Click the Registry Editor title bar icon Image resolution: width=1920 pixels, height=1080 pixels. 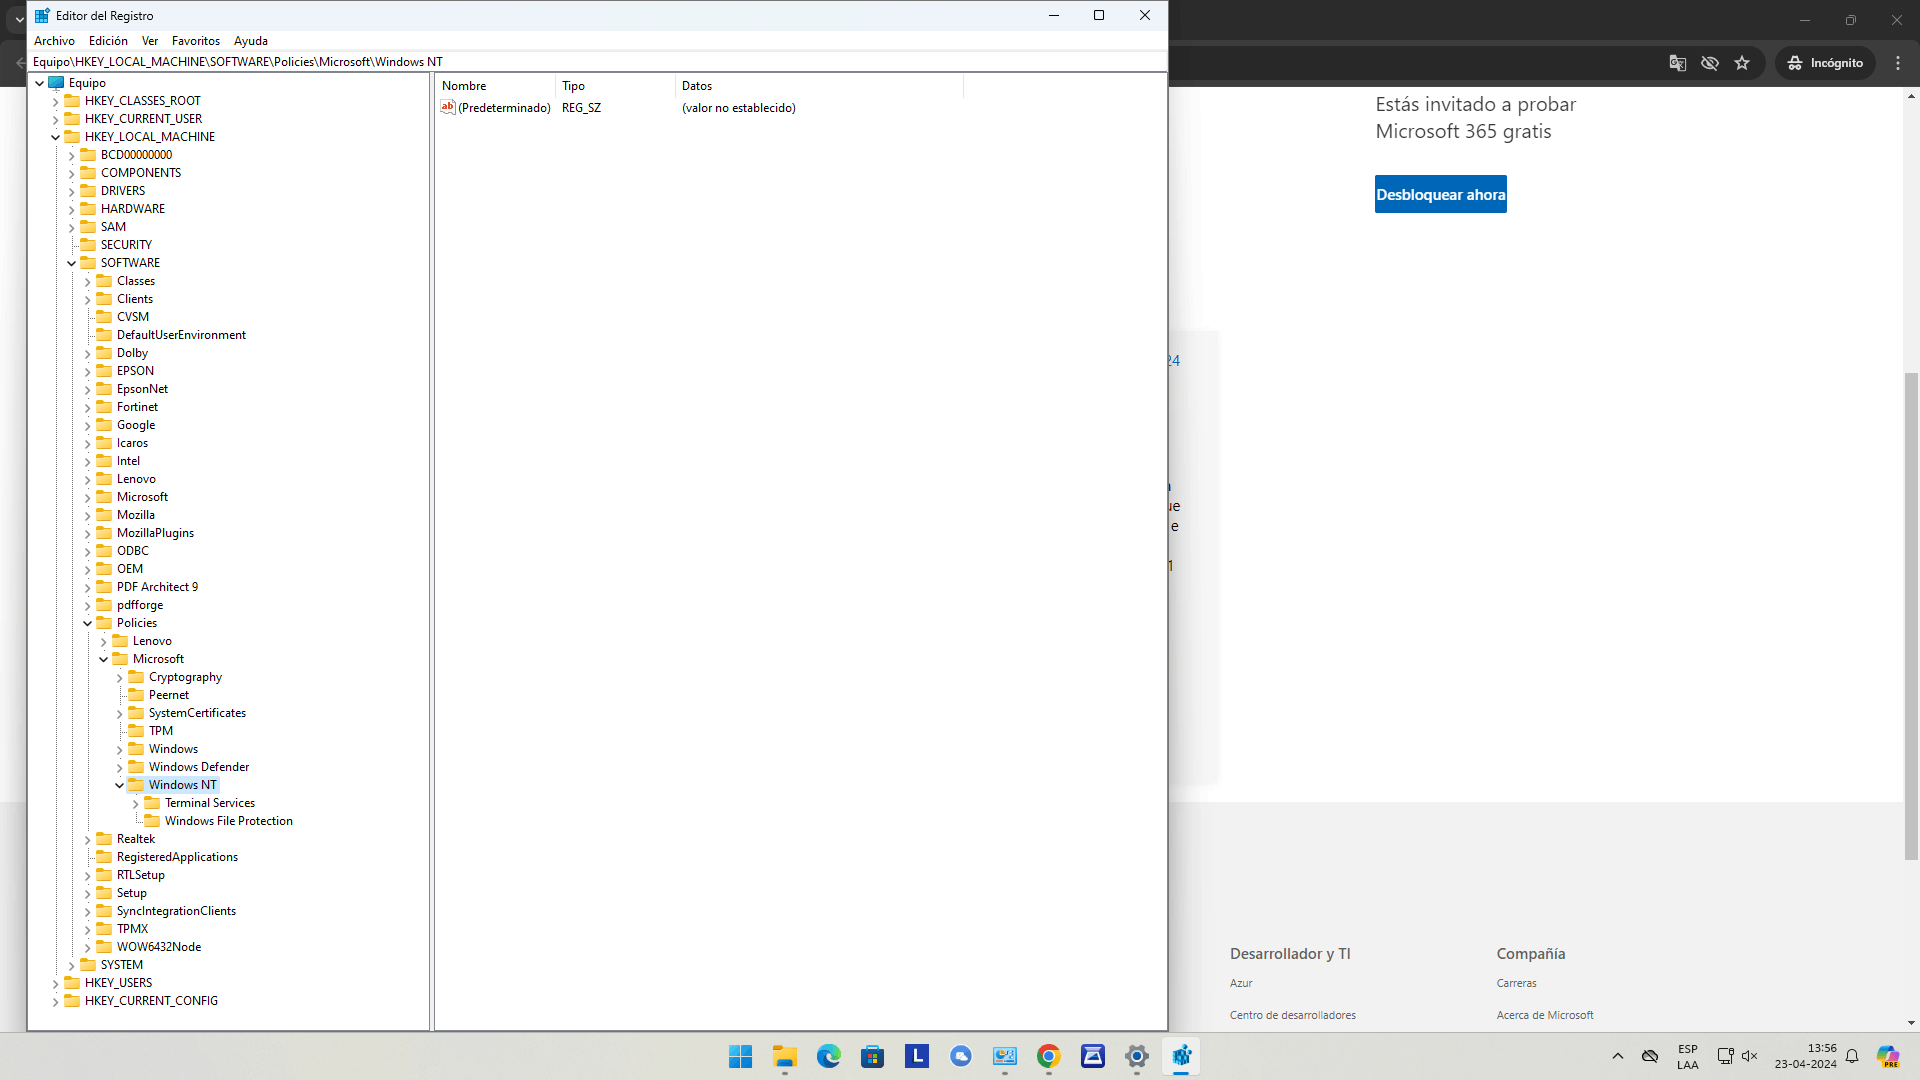pyautogui.click(x=42, y=15)
